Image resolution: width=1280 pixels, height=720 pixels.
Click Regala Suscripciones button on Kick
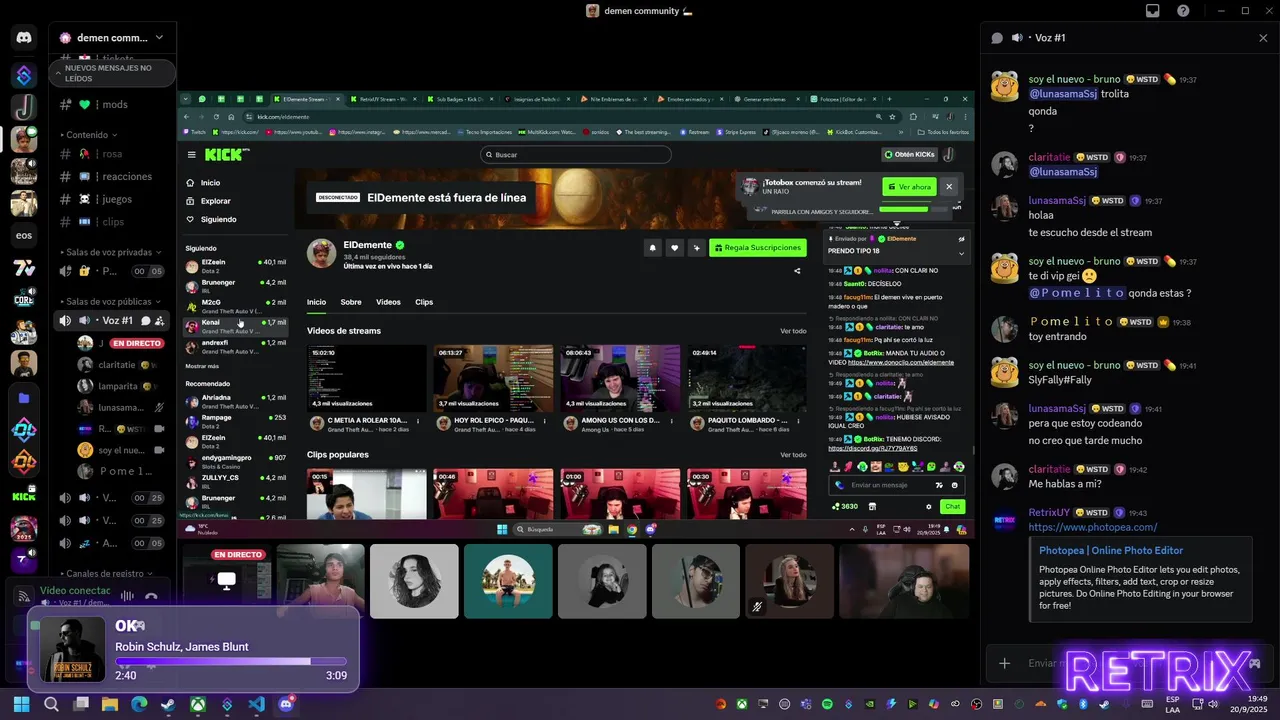pyautogui.click(x=757, y=248)
